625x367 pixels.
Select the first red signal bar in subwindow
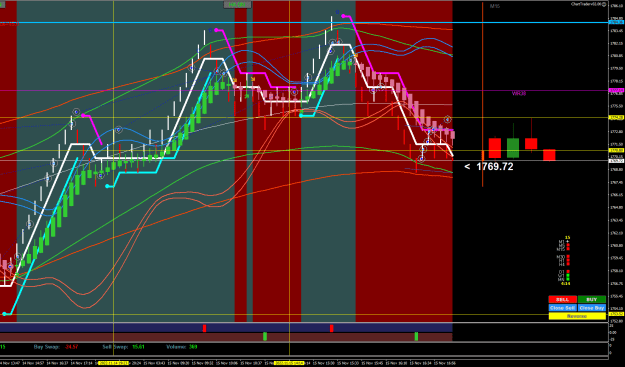(204, 328)
